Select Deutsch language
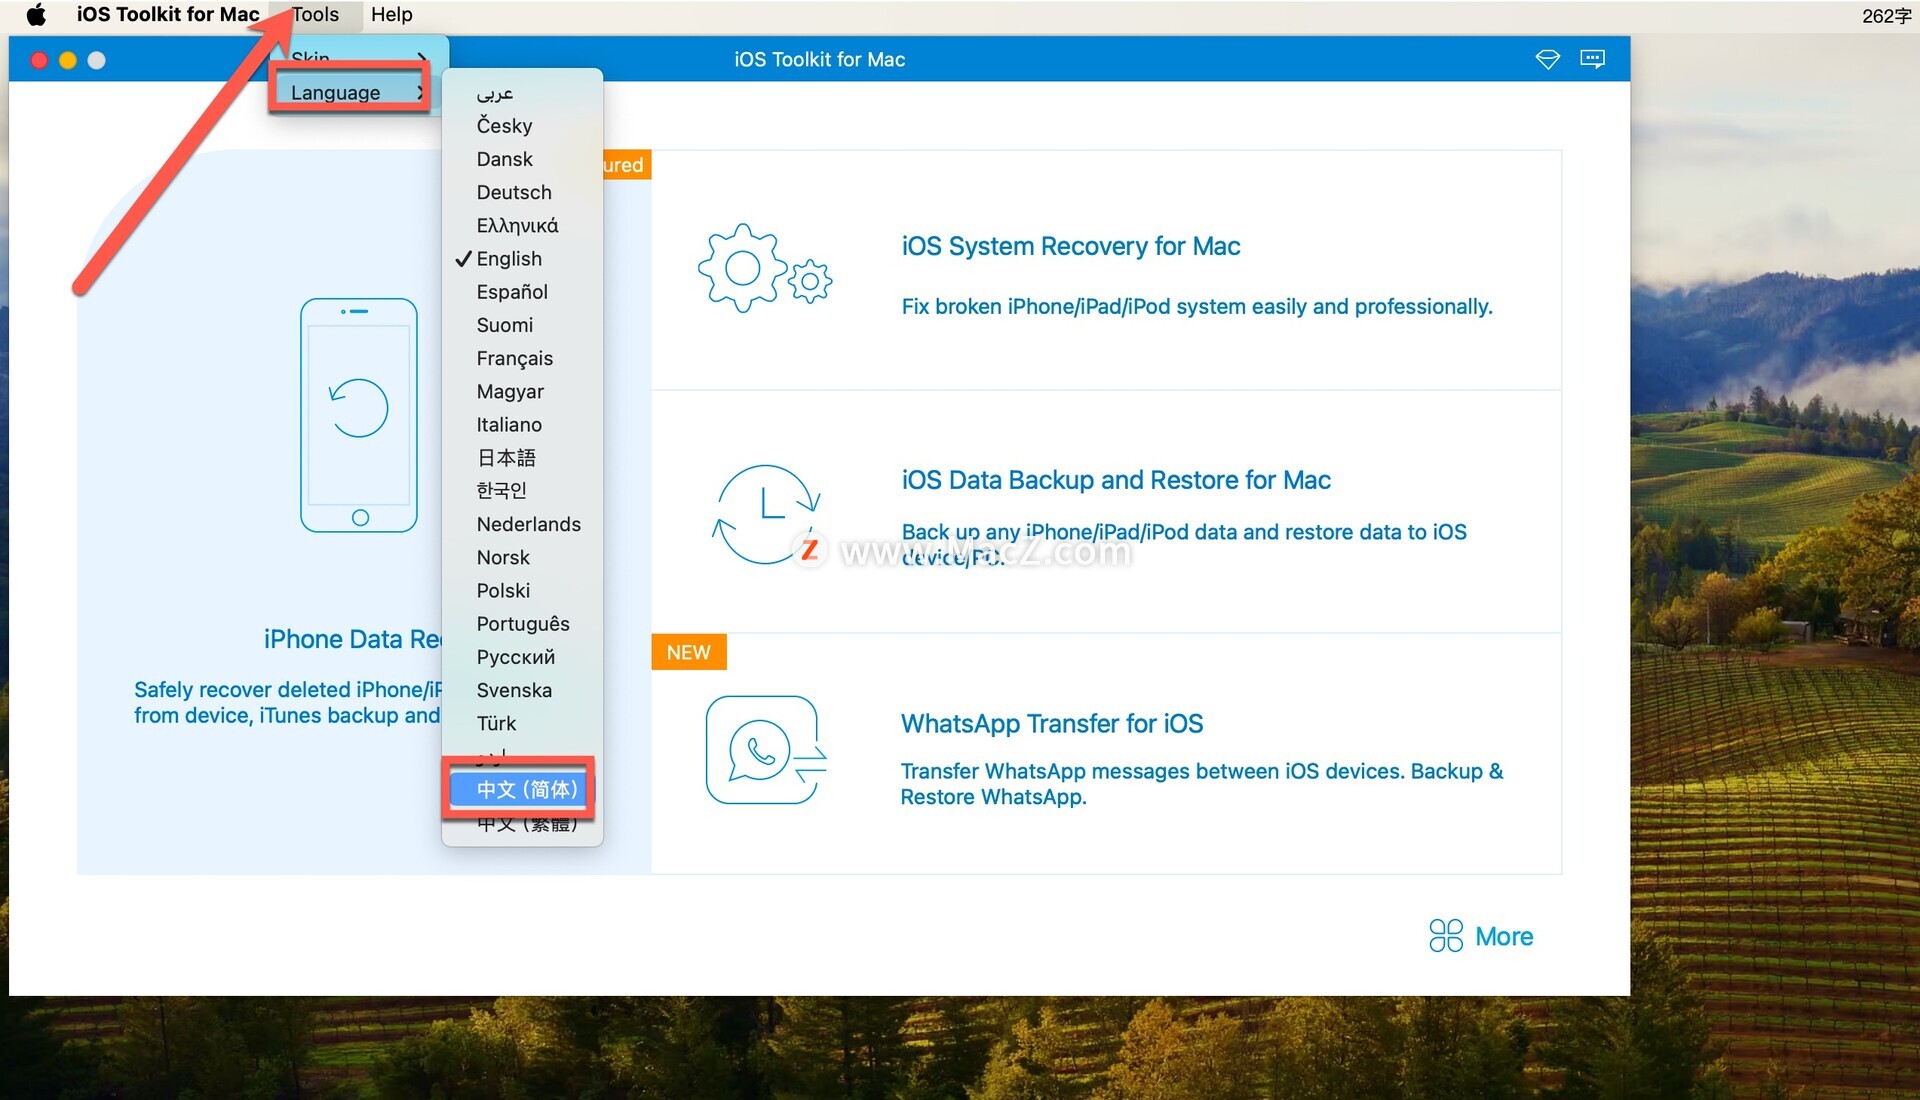The image size is (1920, 1100). click(x=523, y=192)
